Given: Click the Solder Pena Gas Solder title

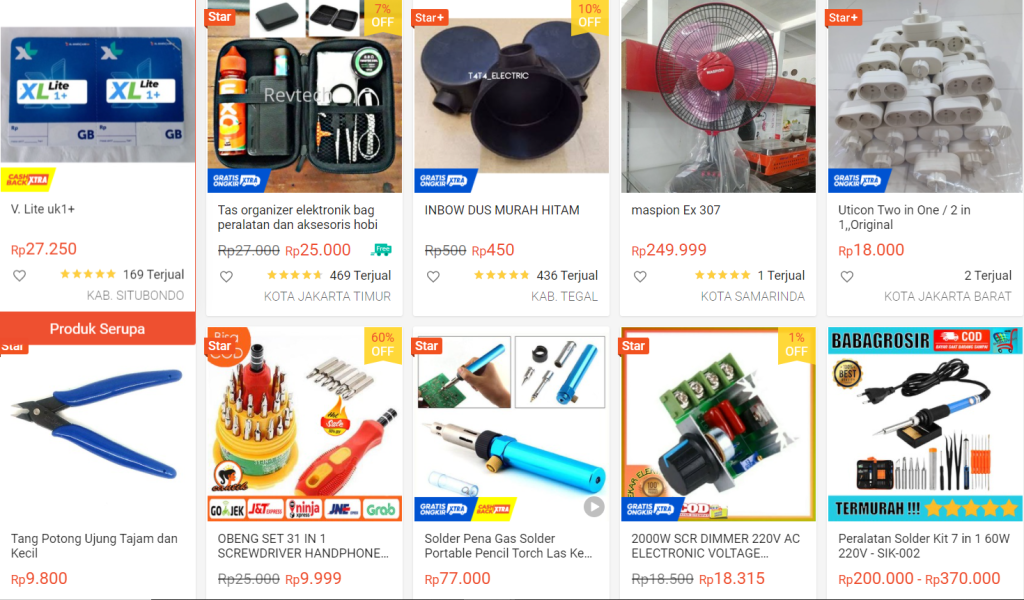Looking at the screenshot, I should point(509,546).
